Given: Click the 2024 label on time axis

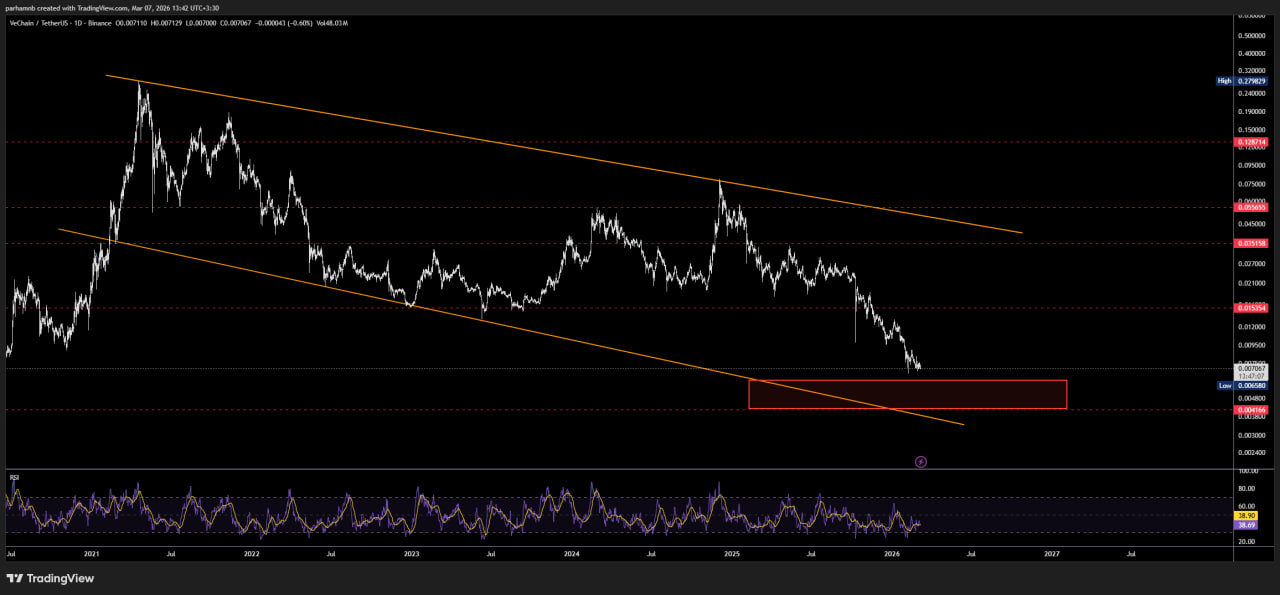Looking at the screenshot, I should (571, 553).
